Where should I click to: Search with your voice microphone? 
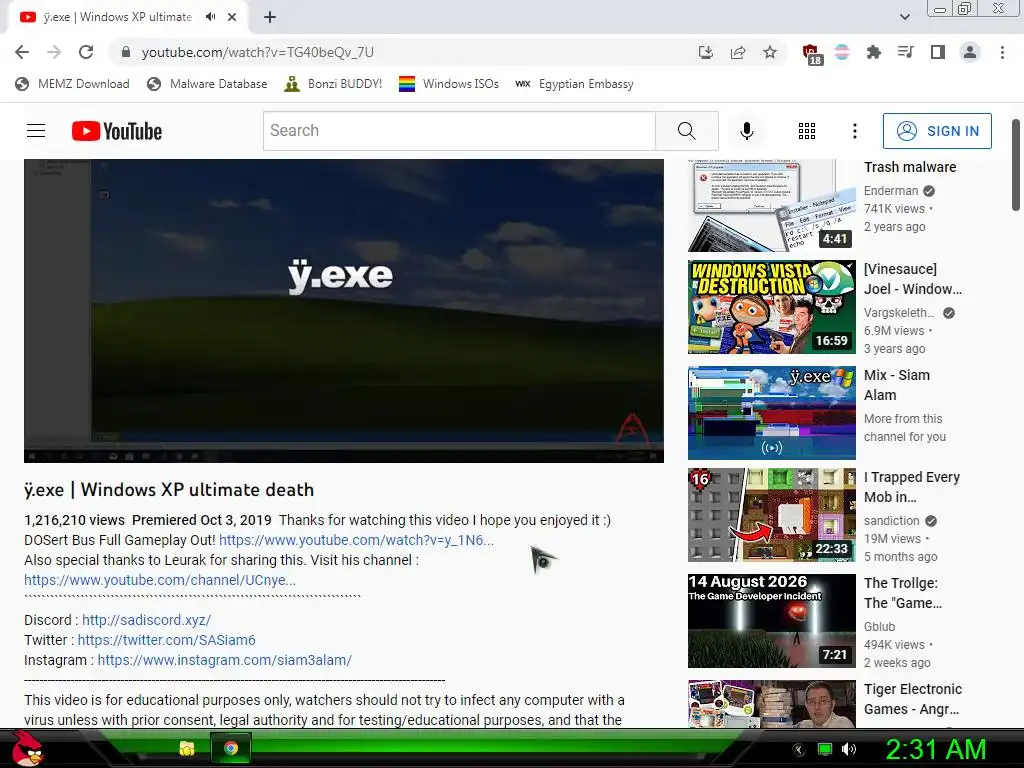pos(746,131)
